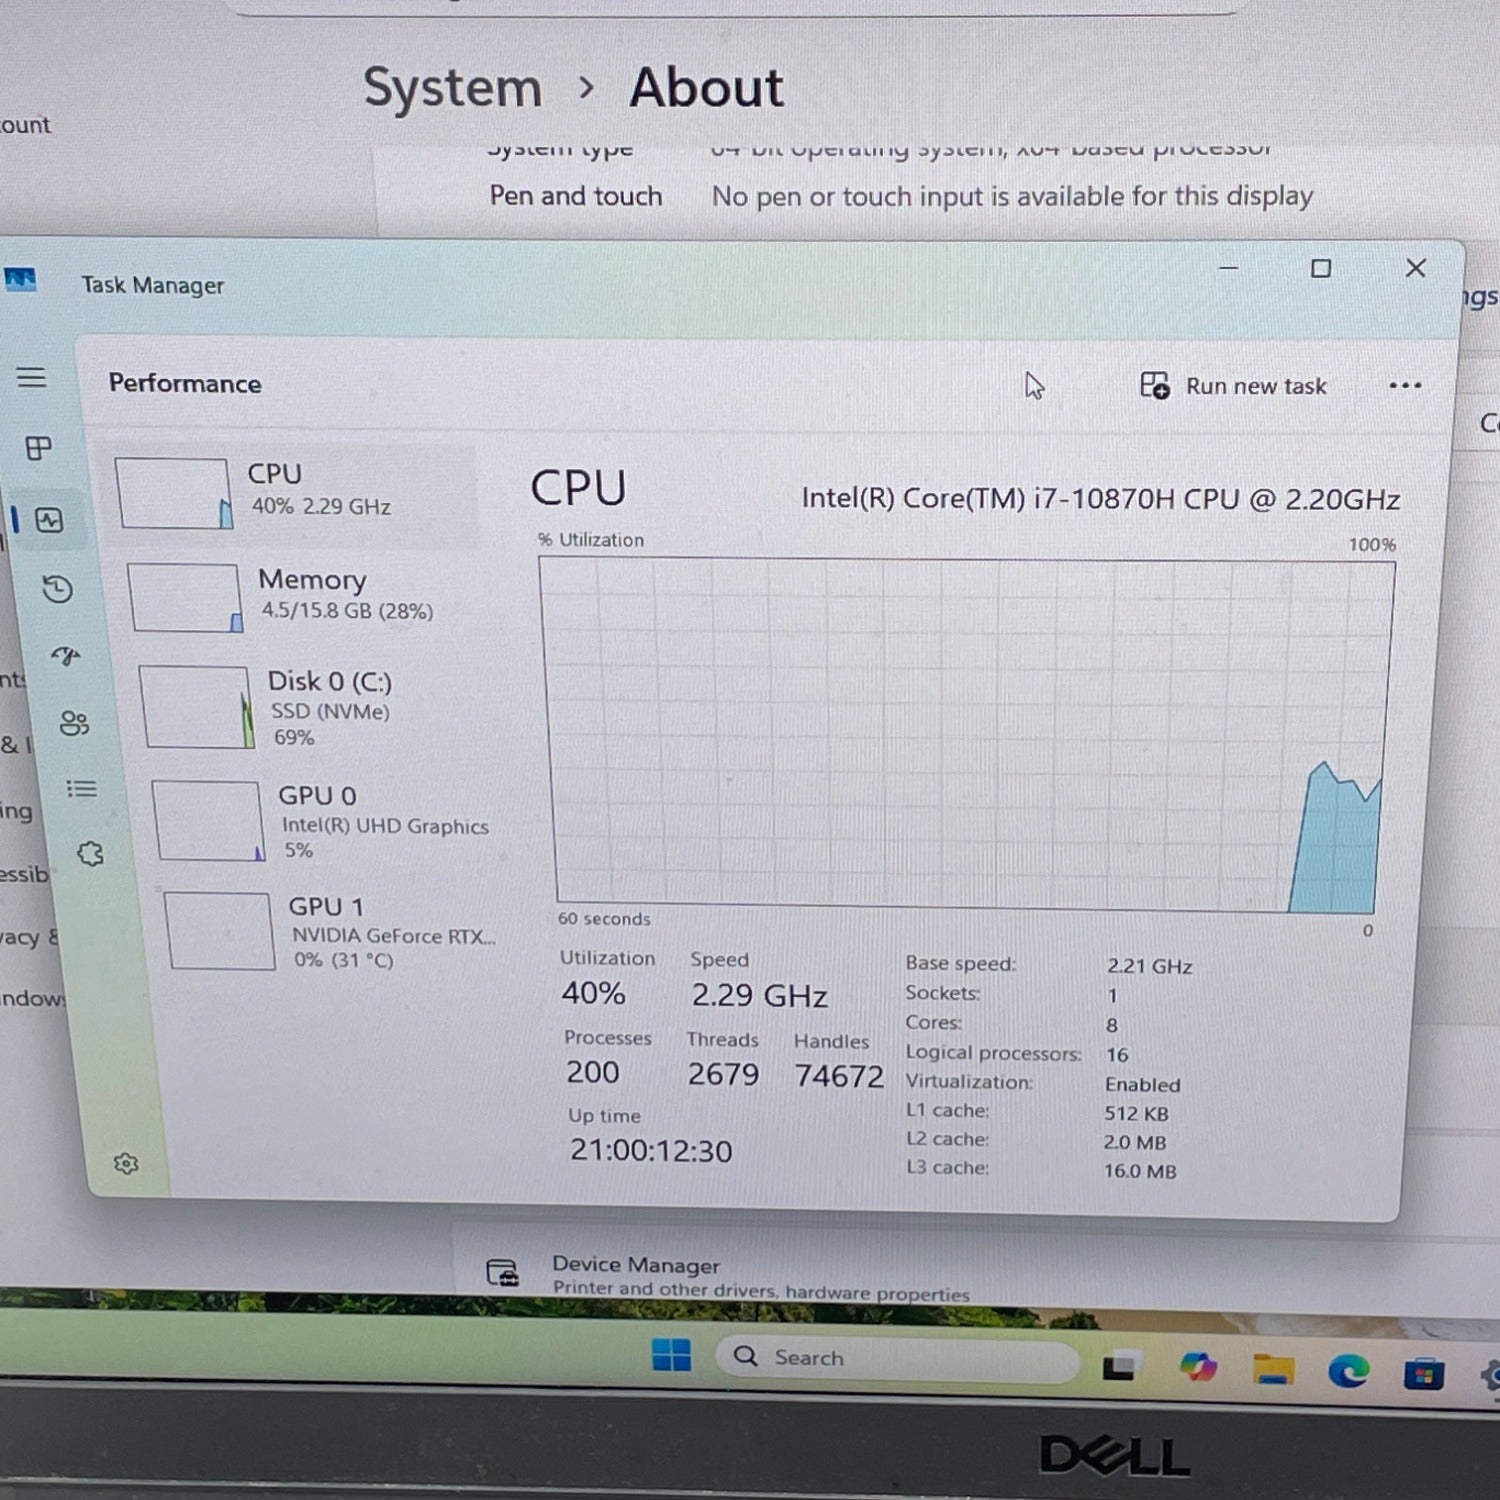Open App history page icon

point(58,589)
